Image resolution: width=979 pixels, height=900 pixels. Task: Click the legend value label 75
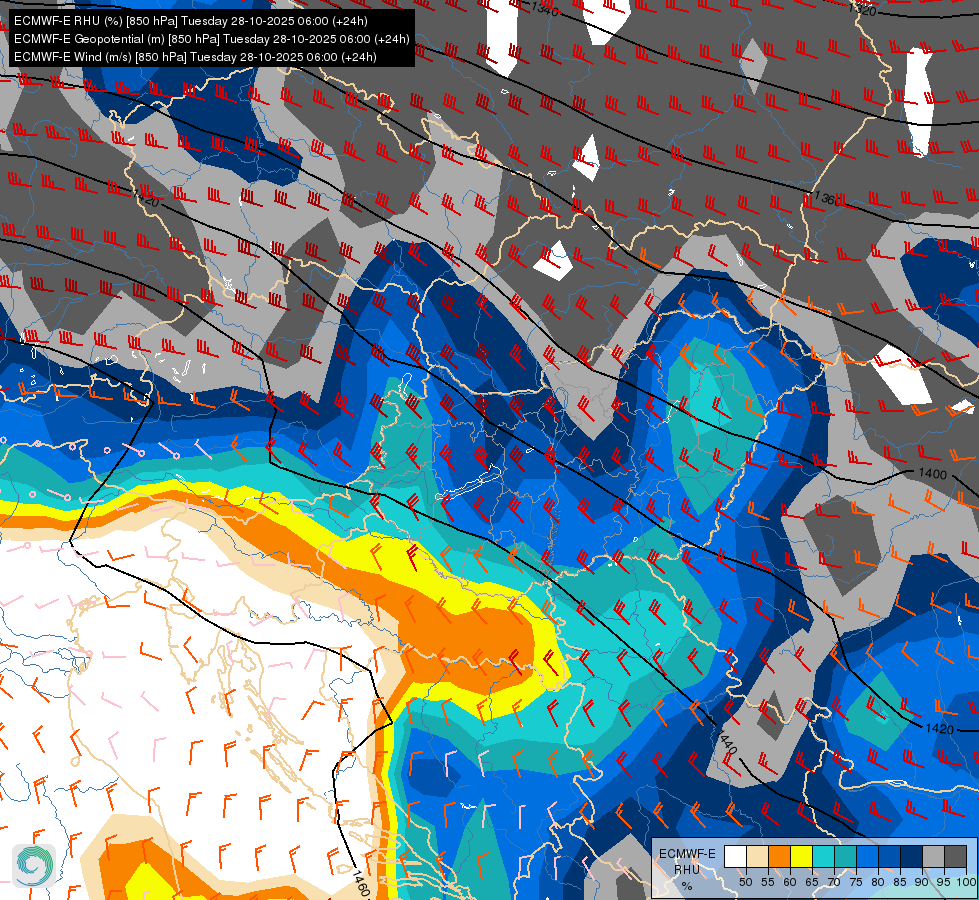[856, 882]
